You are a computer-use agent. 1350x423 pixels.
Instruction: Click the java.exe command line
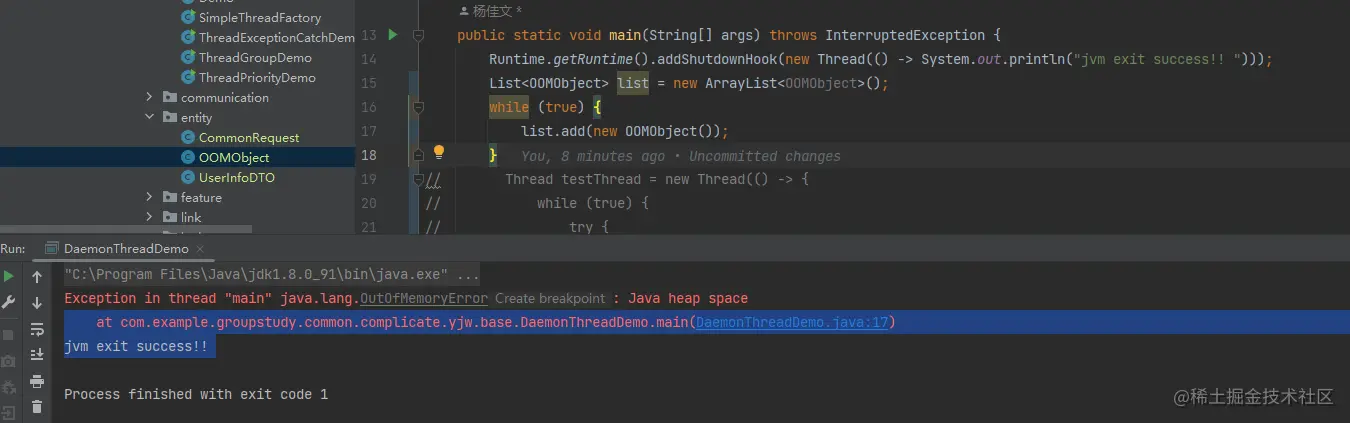coord(272,274)
